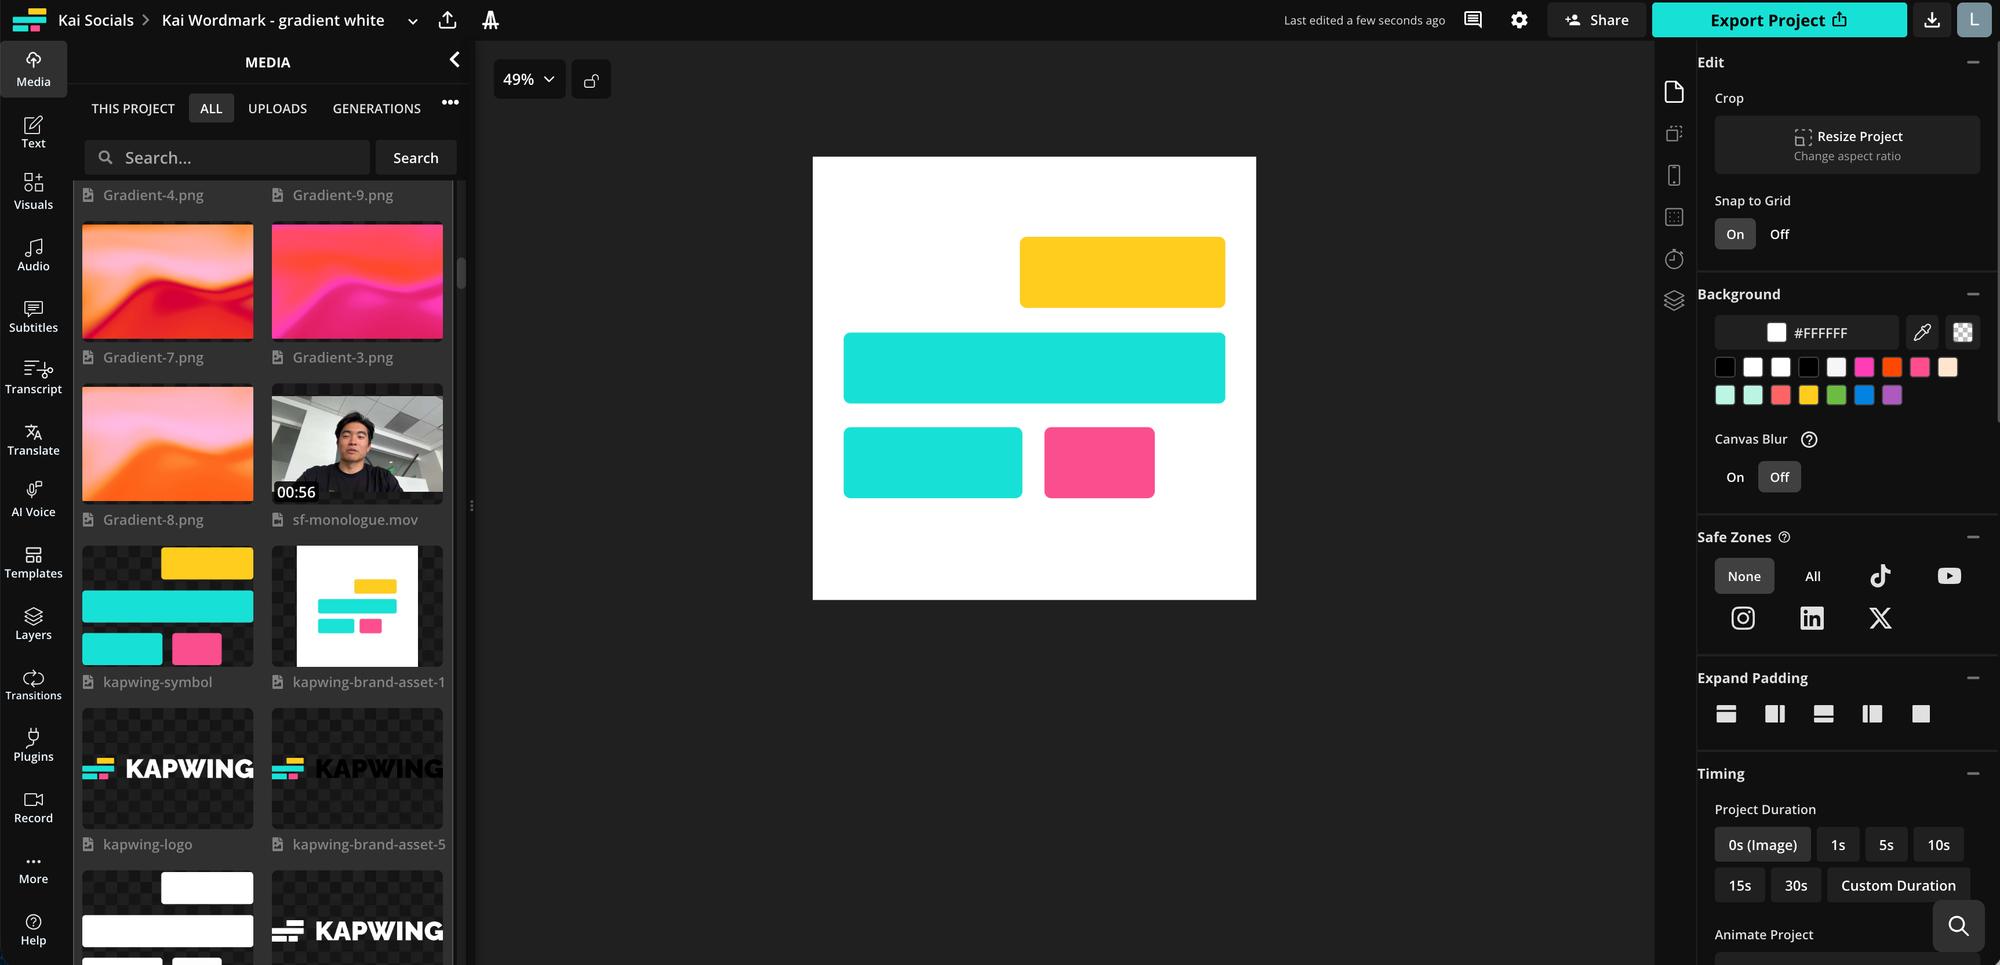Set Safe Zones to None
Screen dimensions: 2000x965
coord(1744,576)
